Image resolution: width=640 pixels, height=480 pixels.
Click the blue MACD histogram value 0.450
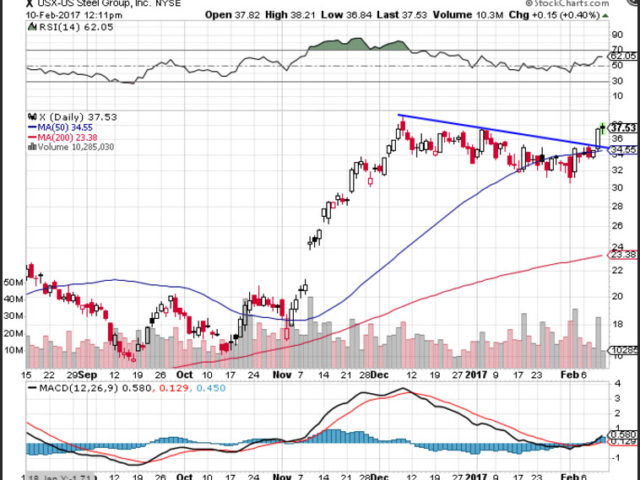click(211, 388)
